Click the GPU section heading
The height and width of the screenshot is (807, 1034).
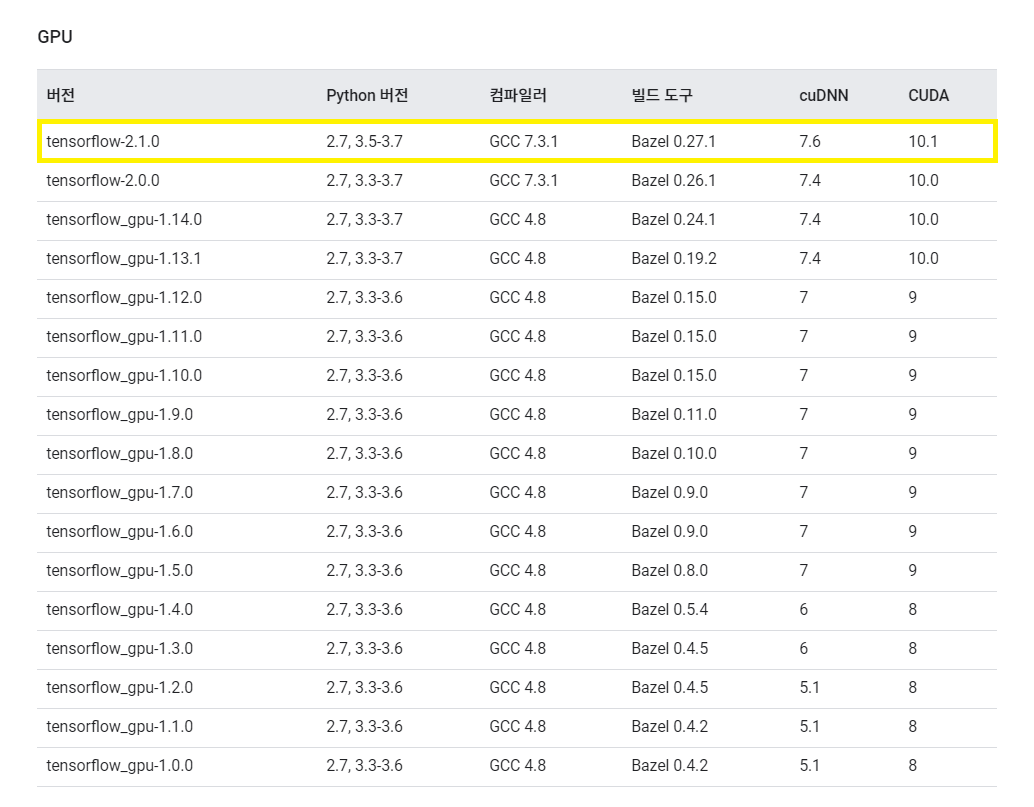55,36
